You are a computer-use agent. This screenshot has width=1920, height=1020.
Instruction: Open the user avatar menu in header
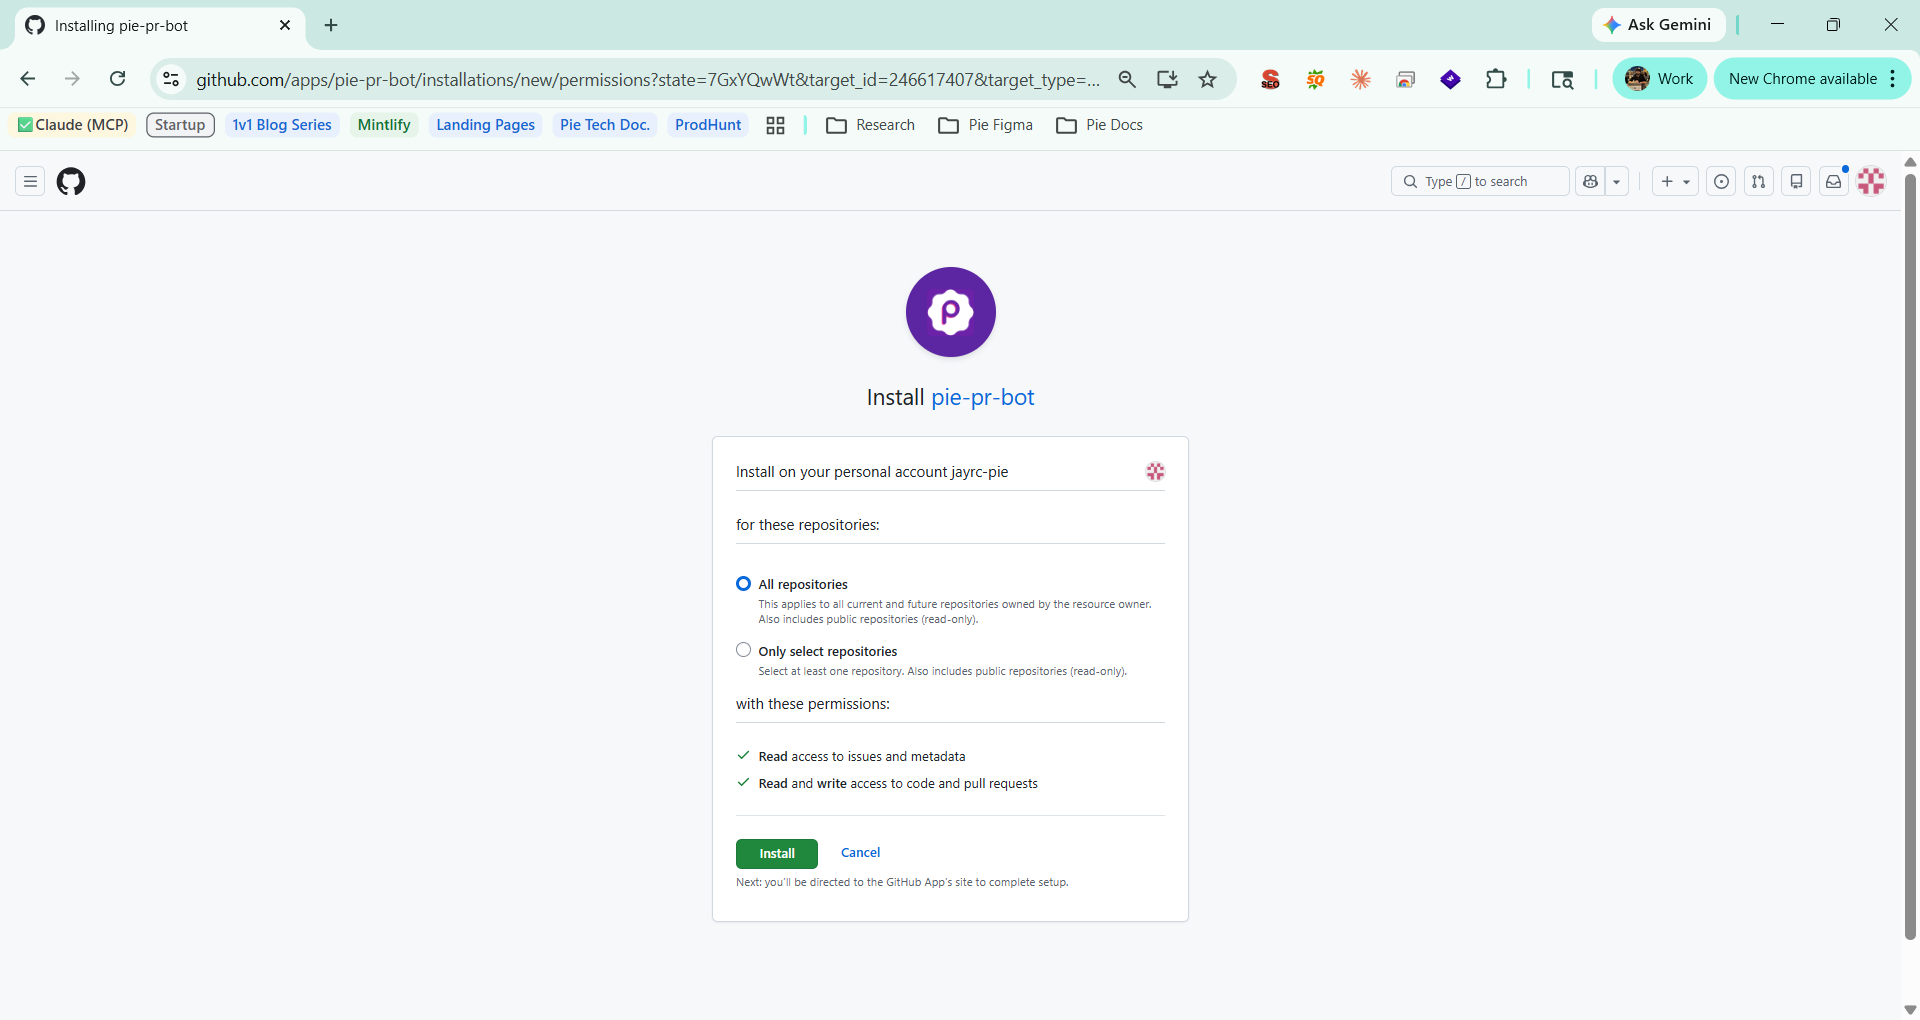(1872, 182)
